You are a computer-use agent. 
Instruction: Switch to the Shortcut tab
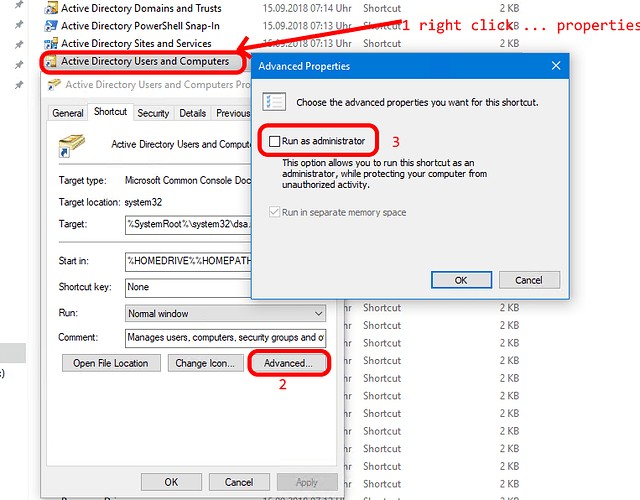[110, 112]
